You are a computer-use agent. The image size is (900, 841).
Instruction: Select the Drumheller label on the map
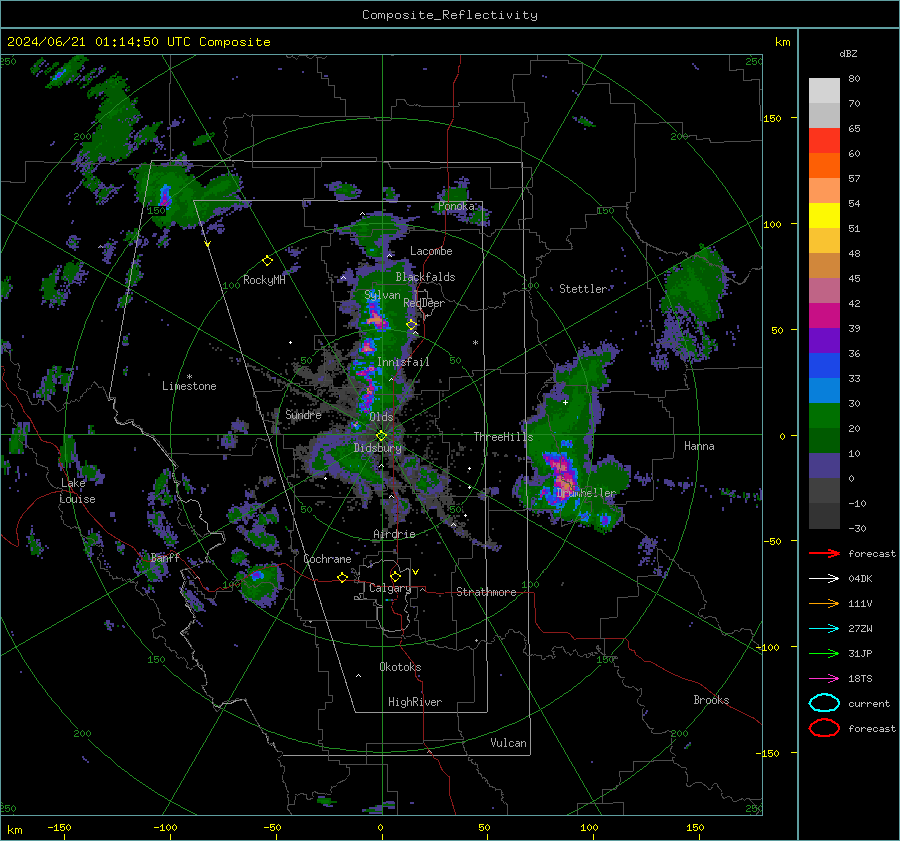click(x=586, y=493)
